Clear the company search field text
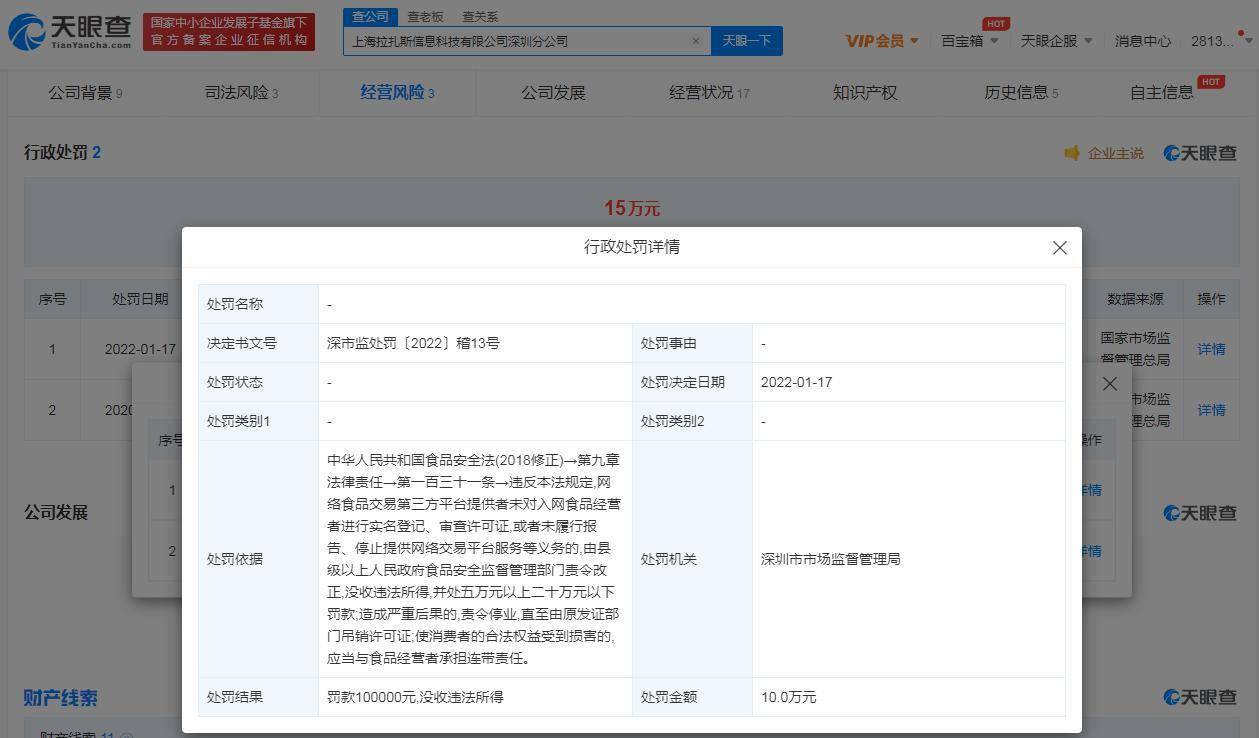 pyautogui.click(x=696, y=41)
